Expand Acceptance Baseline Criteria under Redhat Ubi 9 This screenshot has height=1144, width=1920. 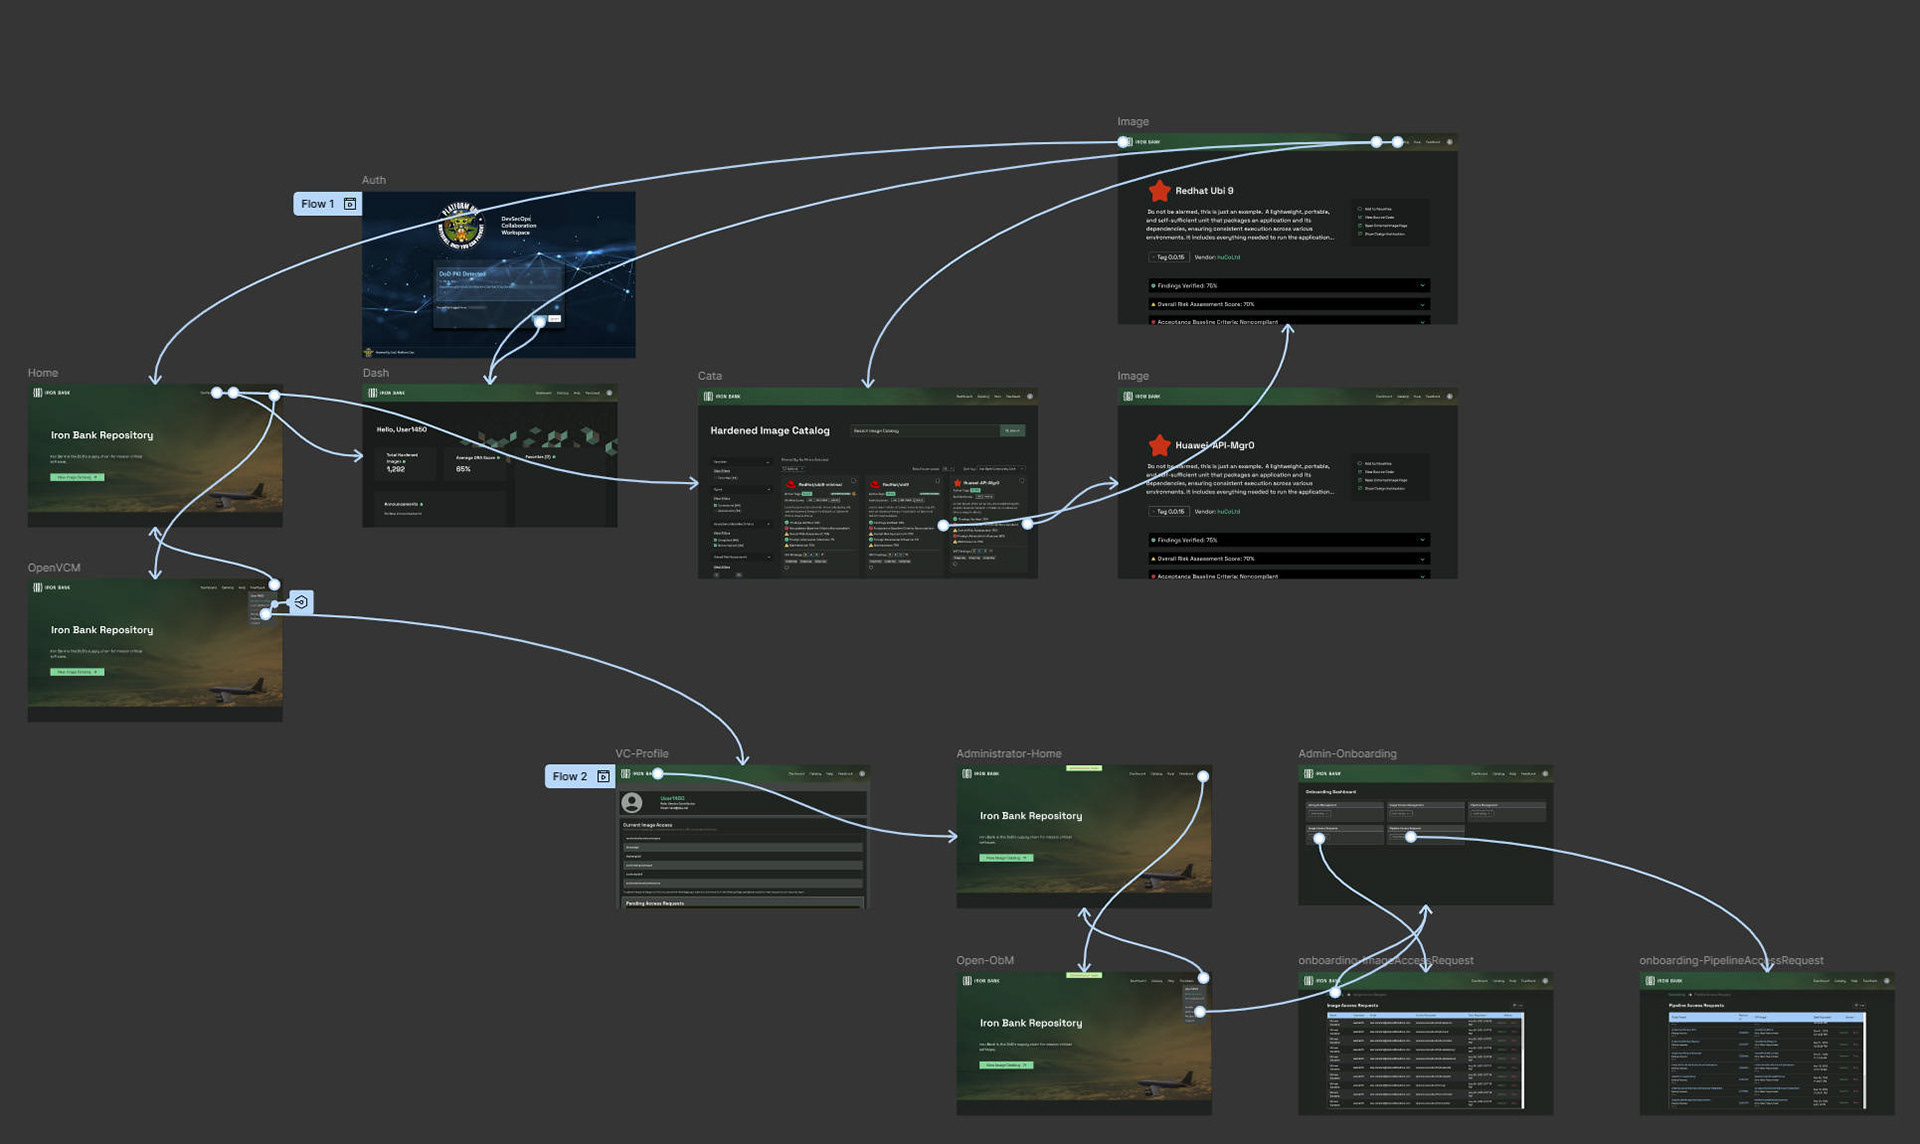[1288, 321]
